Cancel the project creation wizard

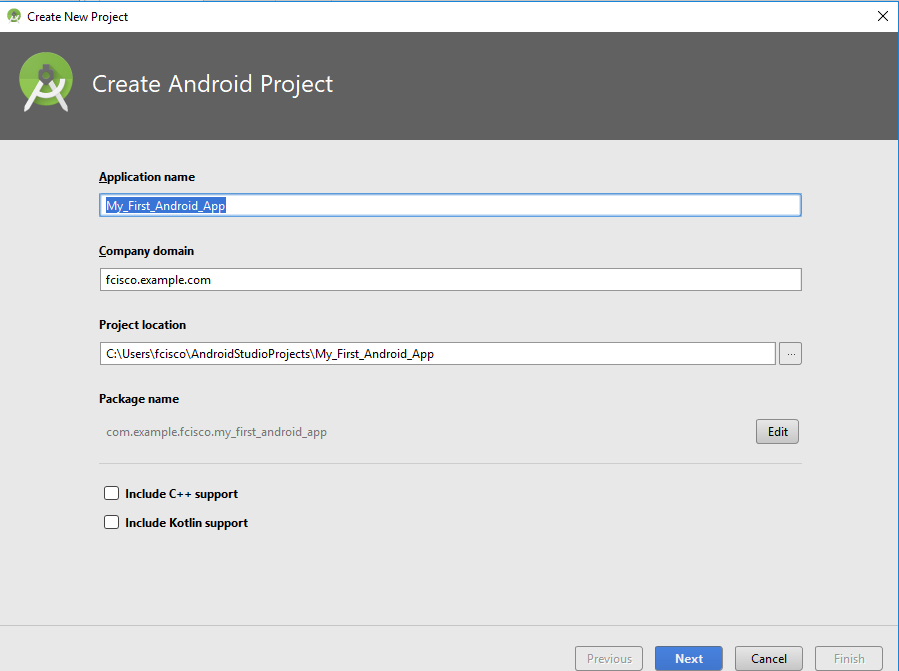(x=768, y=658)
